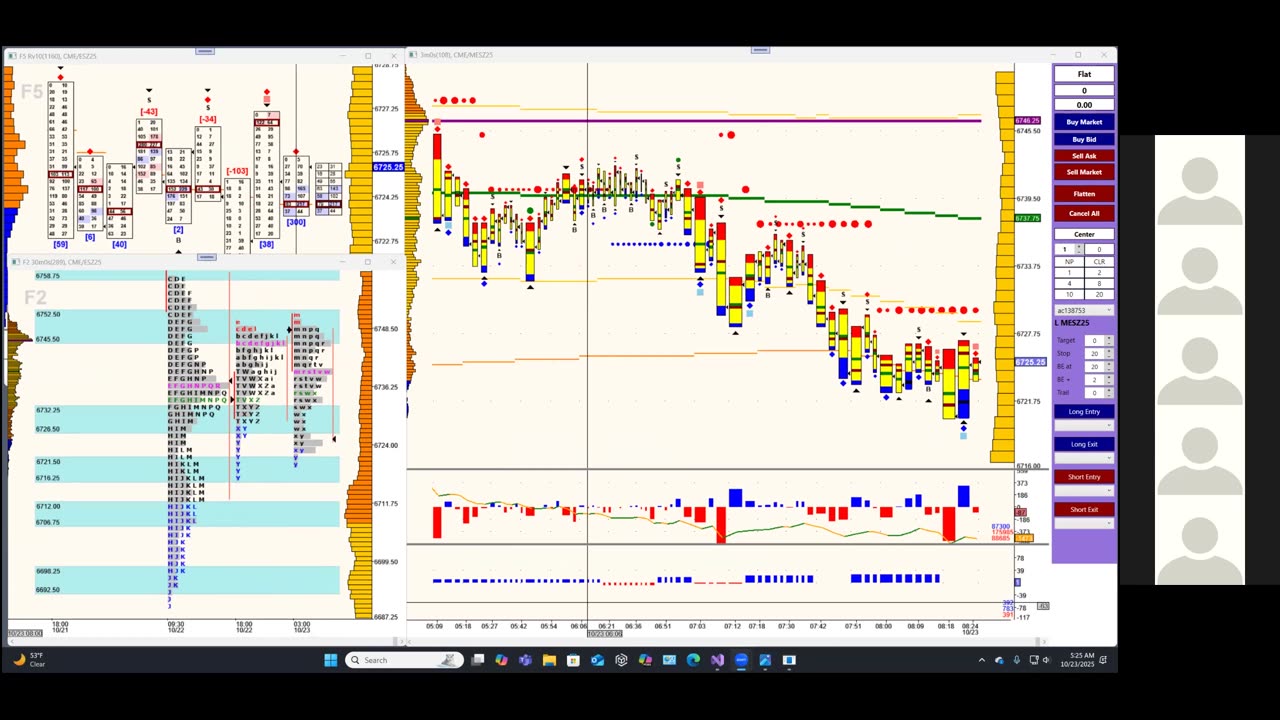Click the 6752.50 level in F2 profile window

[x=48, y=314]
